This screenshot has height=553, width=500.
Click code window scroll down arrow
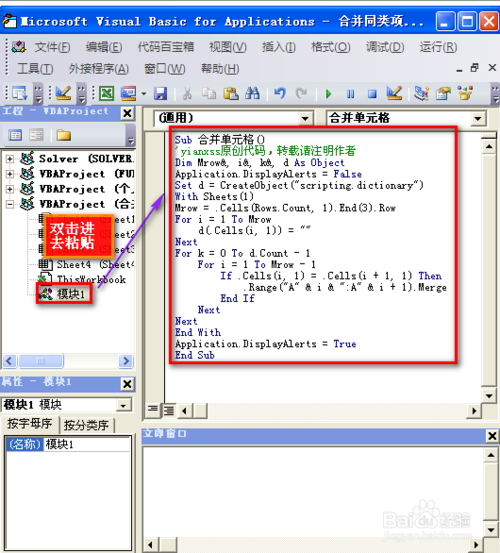click(x=489, y=396)
